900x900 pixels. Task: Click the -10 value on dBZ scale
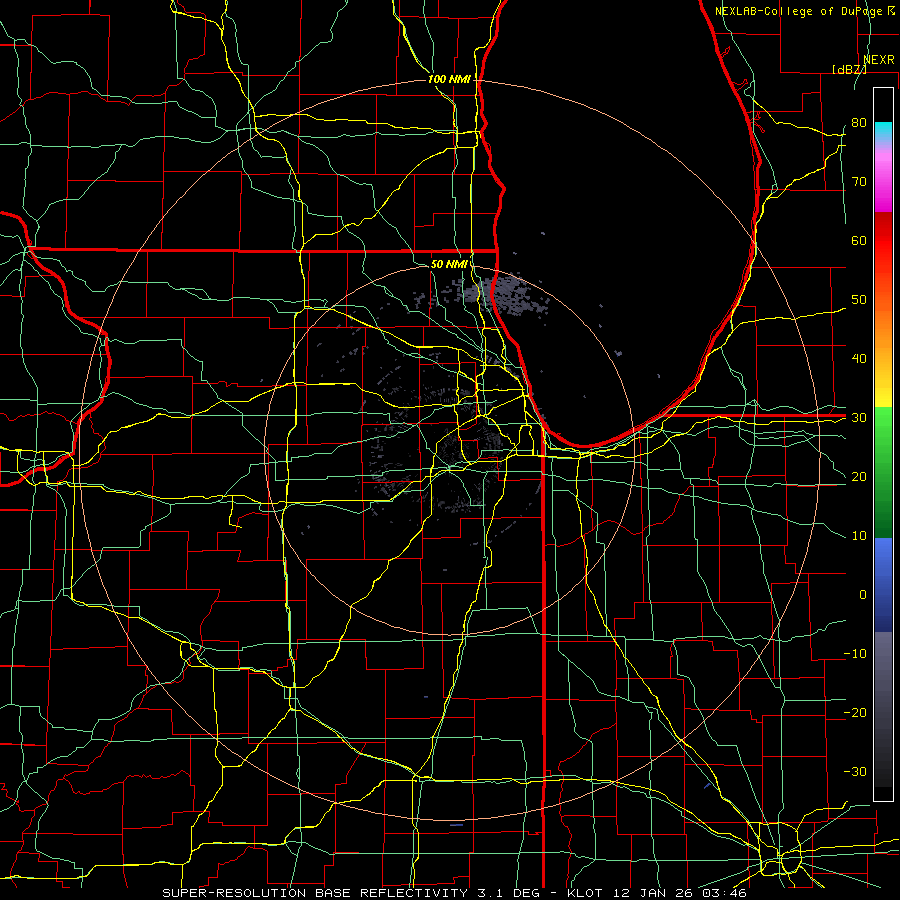click(x=855, y=654)
